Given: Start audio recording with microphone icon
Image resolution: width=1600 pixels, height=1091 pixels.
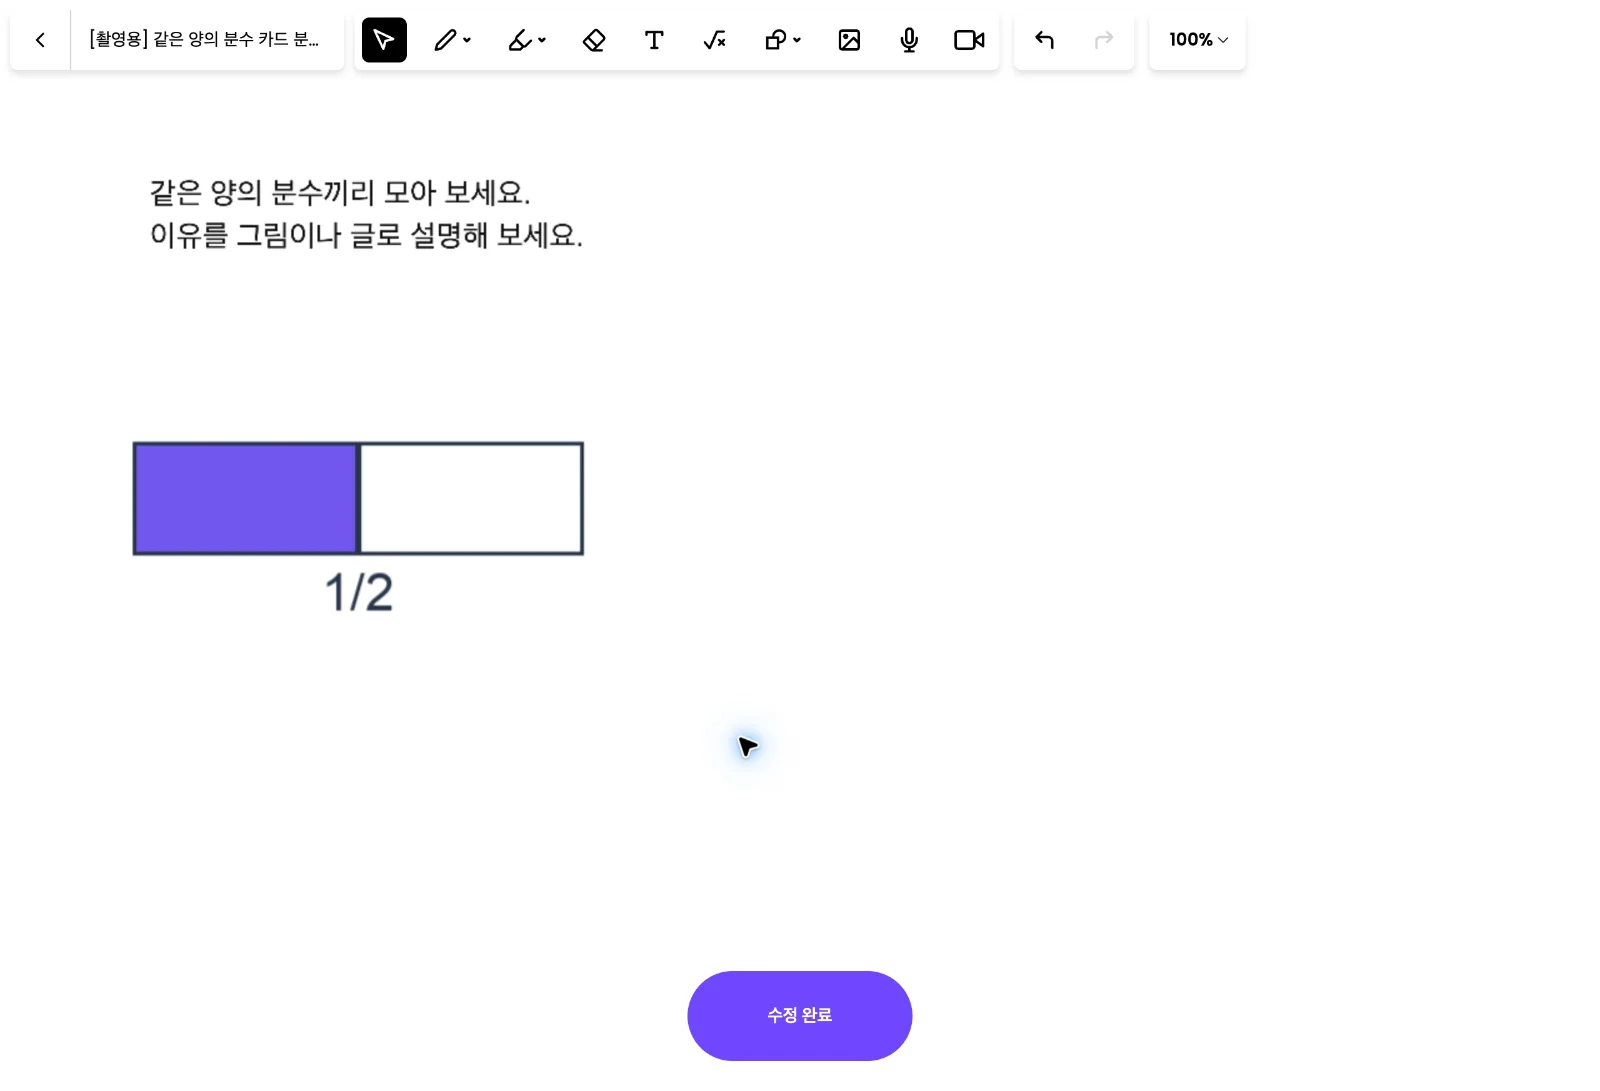Looking at the screenshot, I should click(909, 40).
